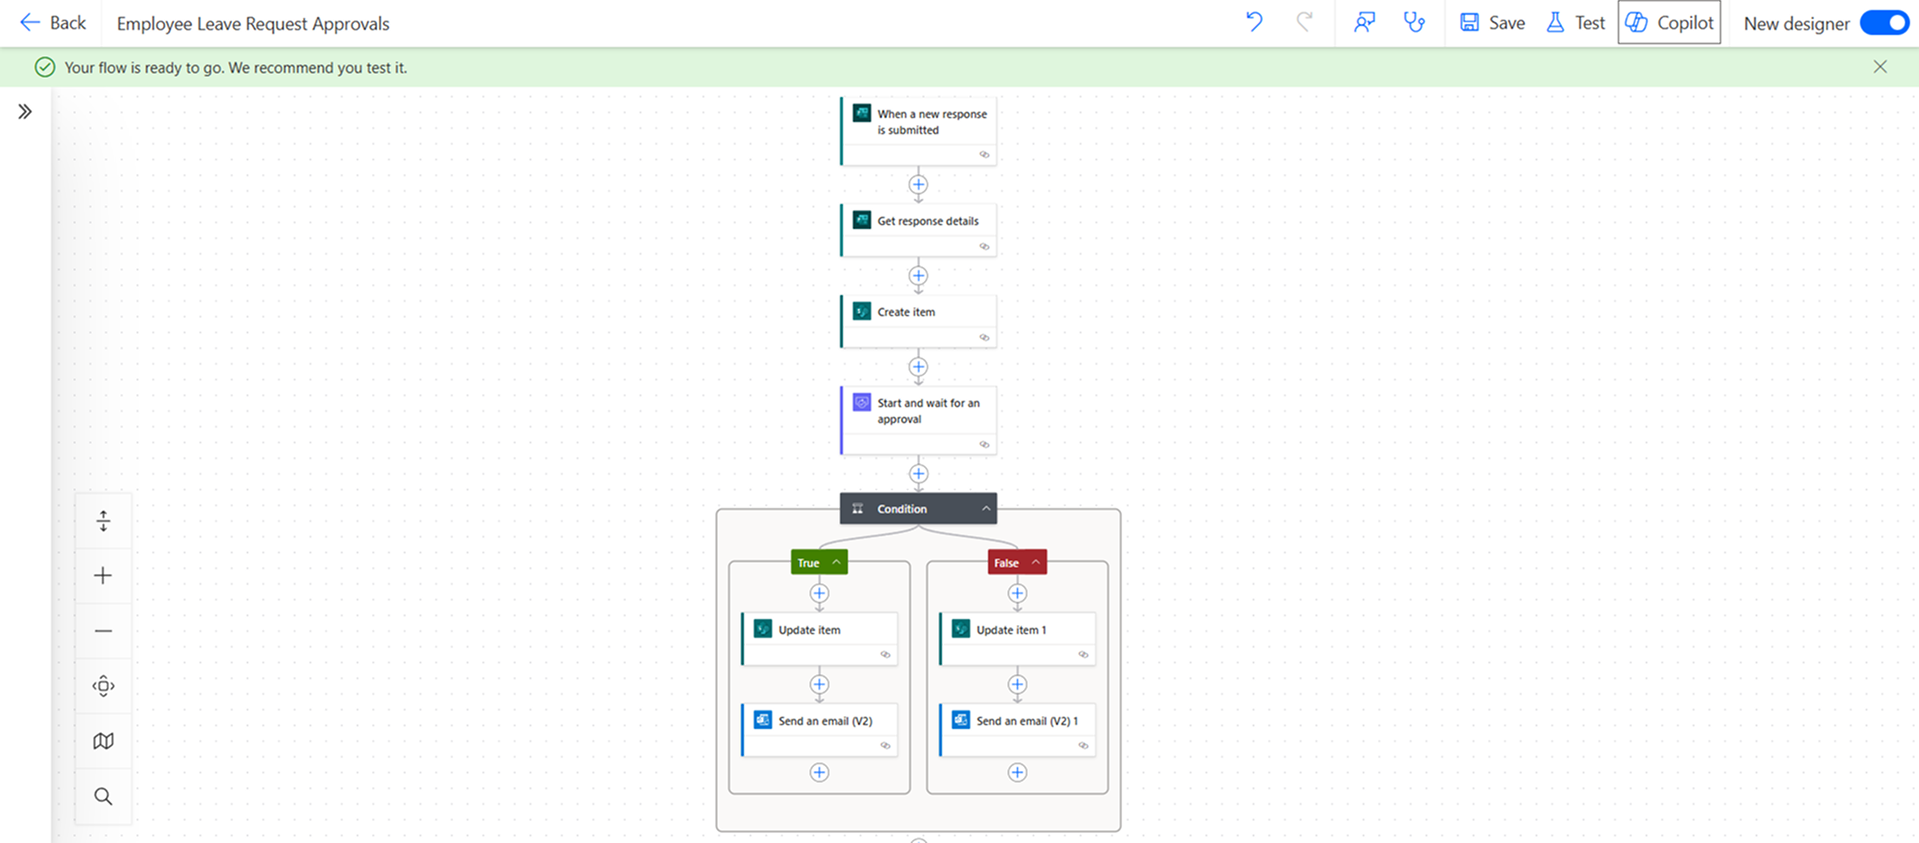
Task: Undo the last change
Action: click(1254, 22)
